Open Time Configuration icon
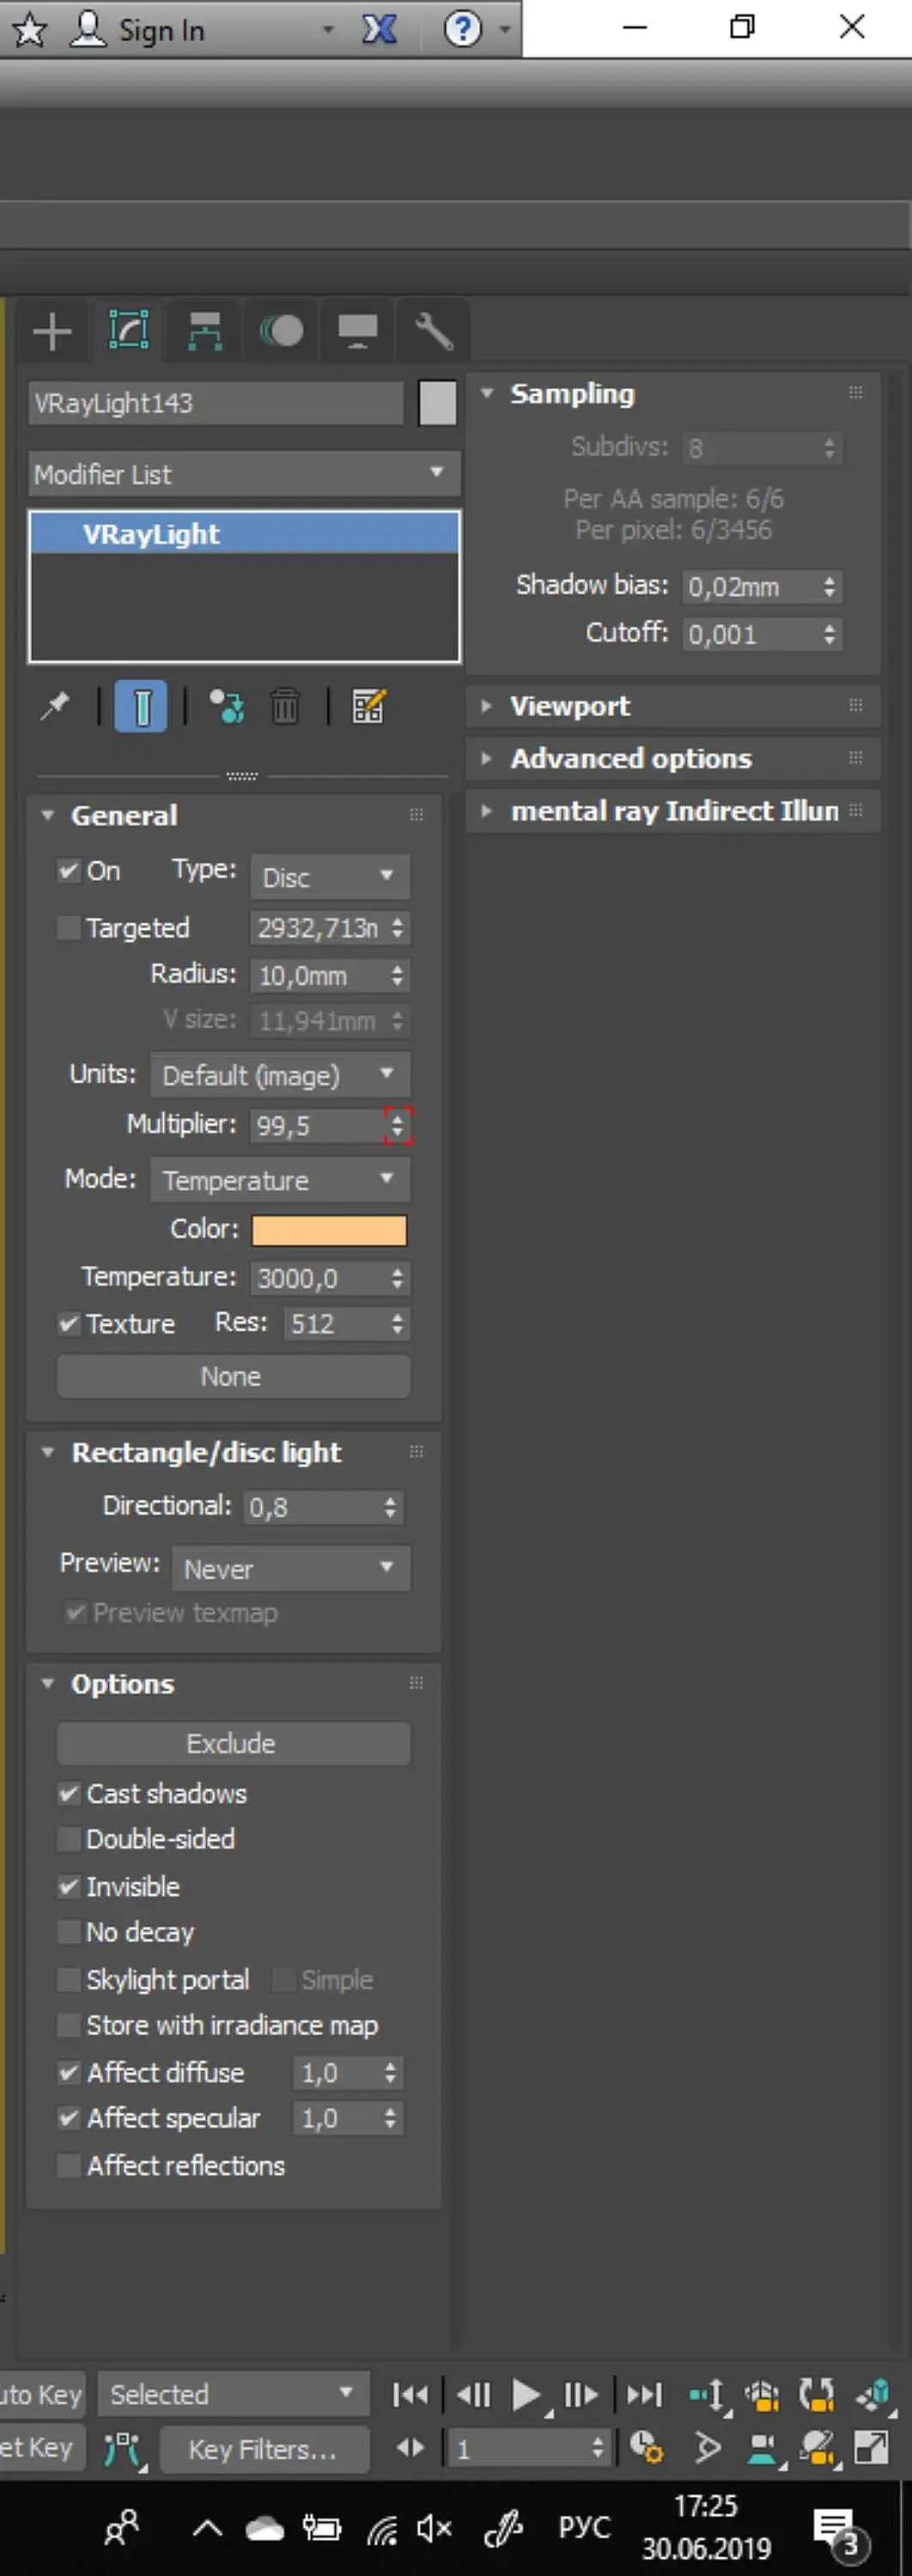This screenshot has width=912, height=2576. pyautogui.click(x=646, y=2448)
